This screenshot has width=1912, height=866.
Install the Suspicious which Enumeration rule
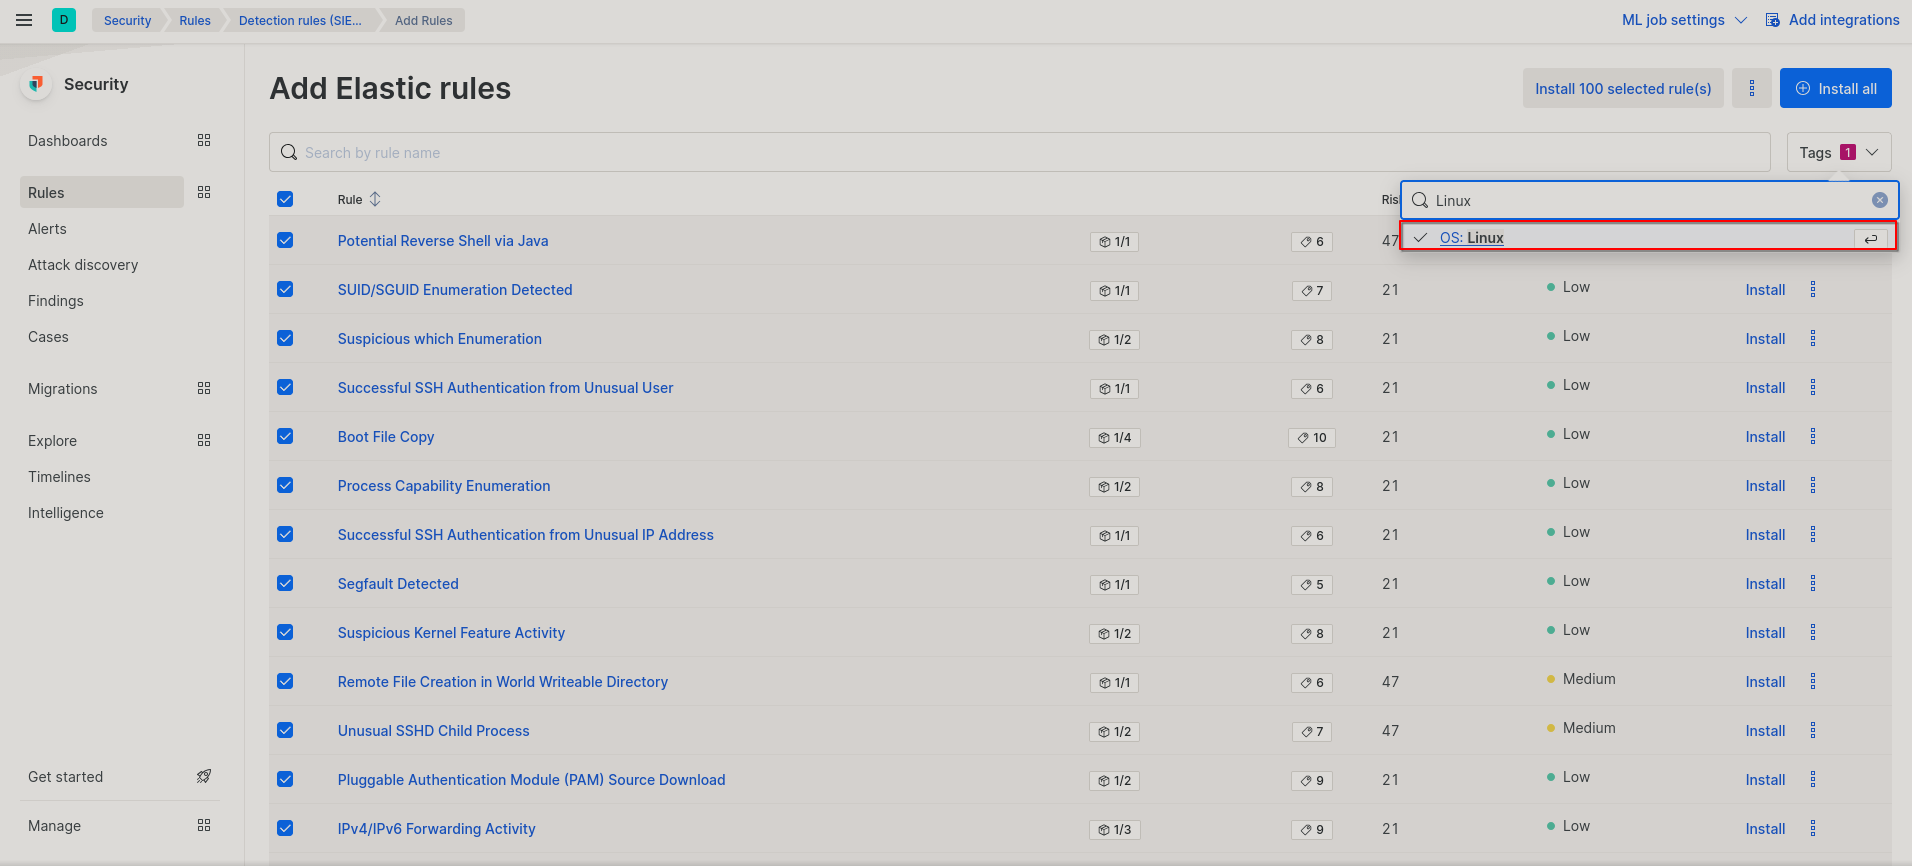coord(1765,339)
